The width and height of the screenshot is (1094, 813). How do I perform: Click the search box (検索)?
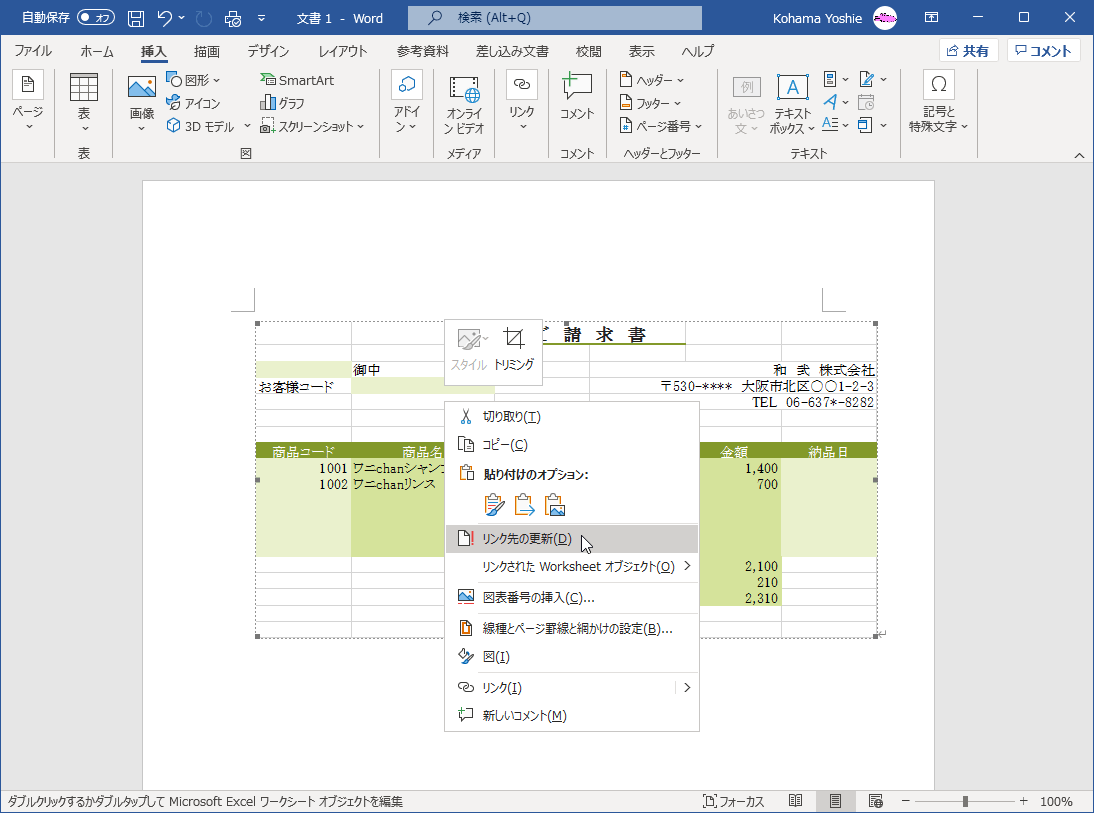tap(555, 18)
